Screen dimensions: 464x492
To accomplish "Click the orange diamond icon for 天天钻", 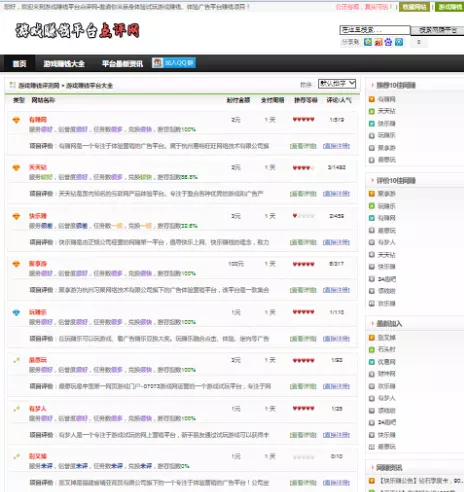I will tap(16, 168).
